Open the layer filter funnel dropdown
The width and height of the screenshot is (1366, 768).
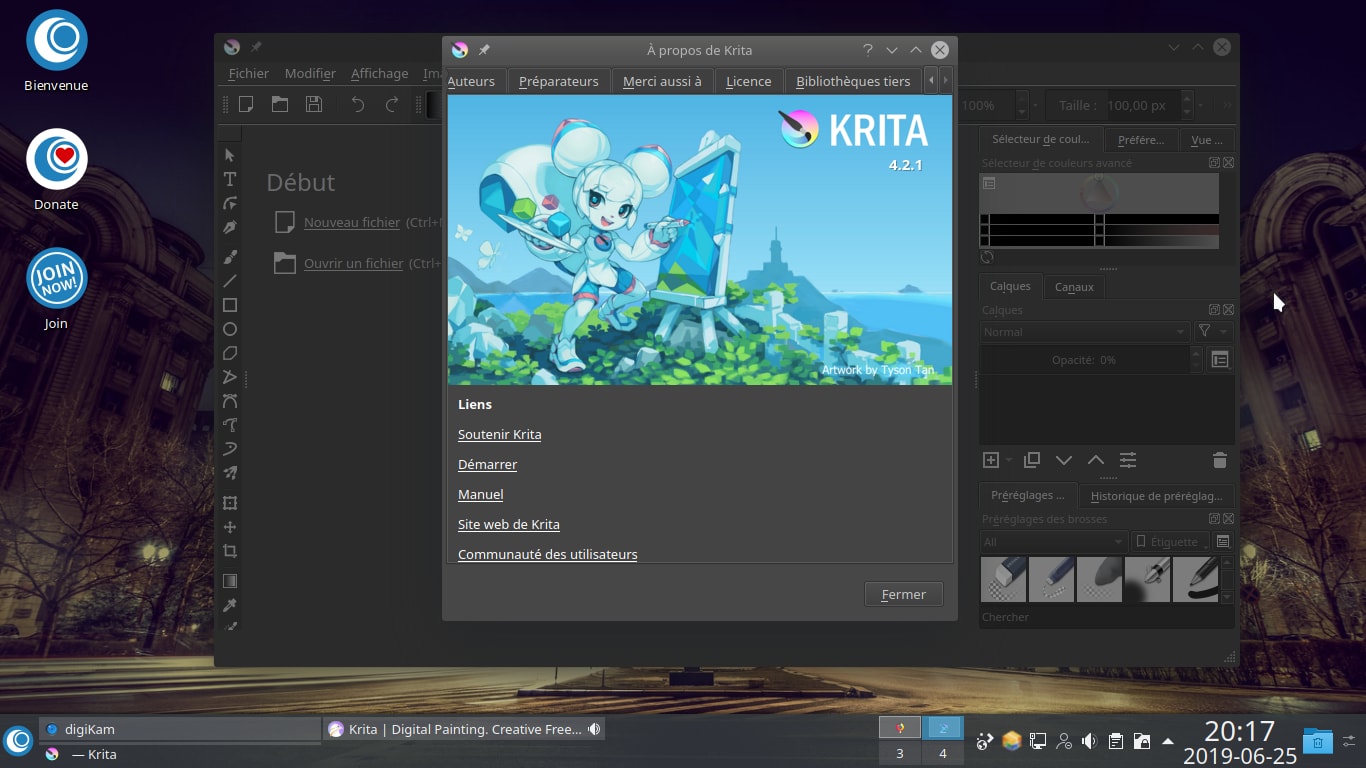pos(1212,332)
